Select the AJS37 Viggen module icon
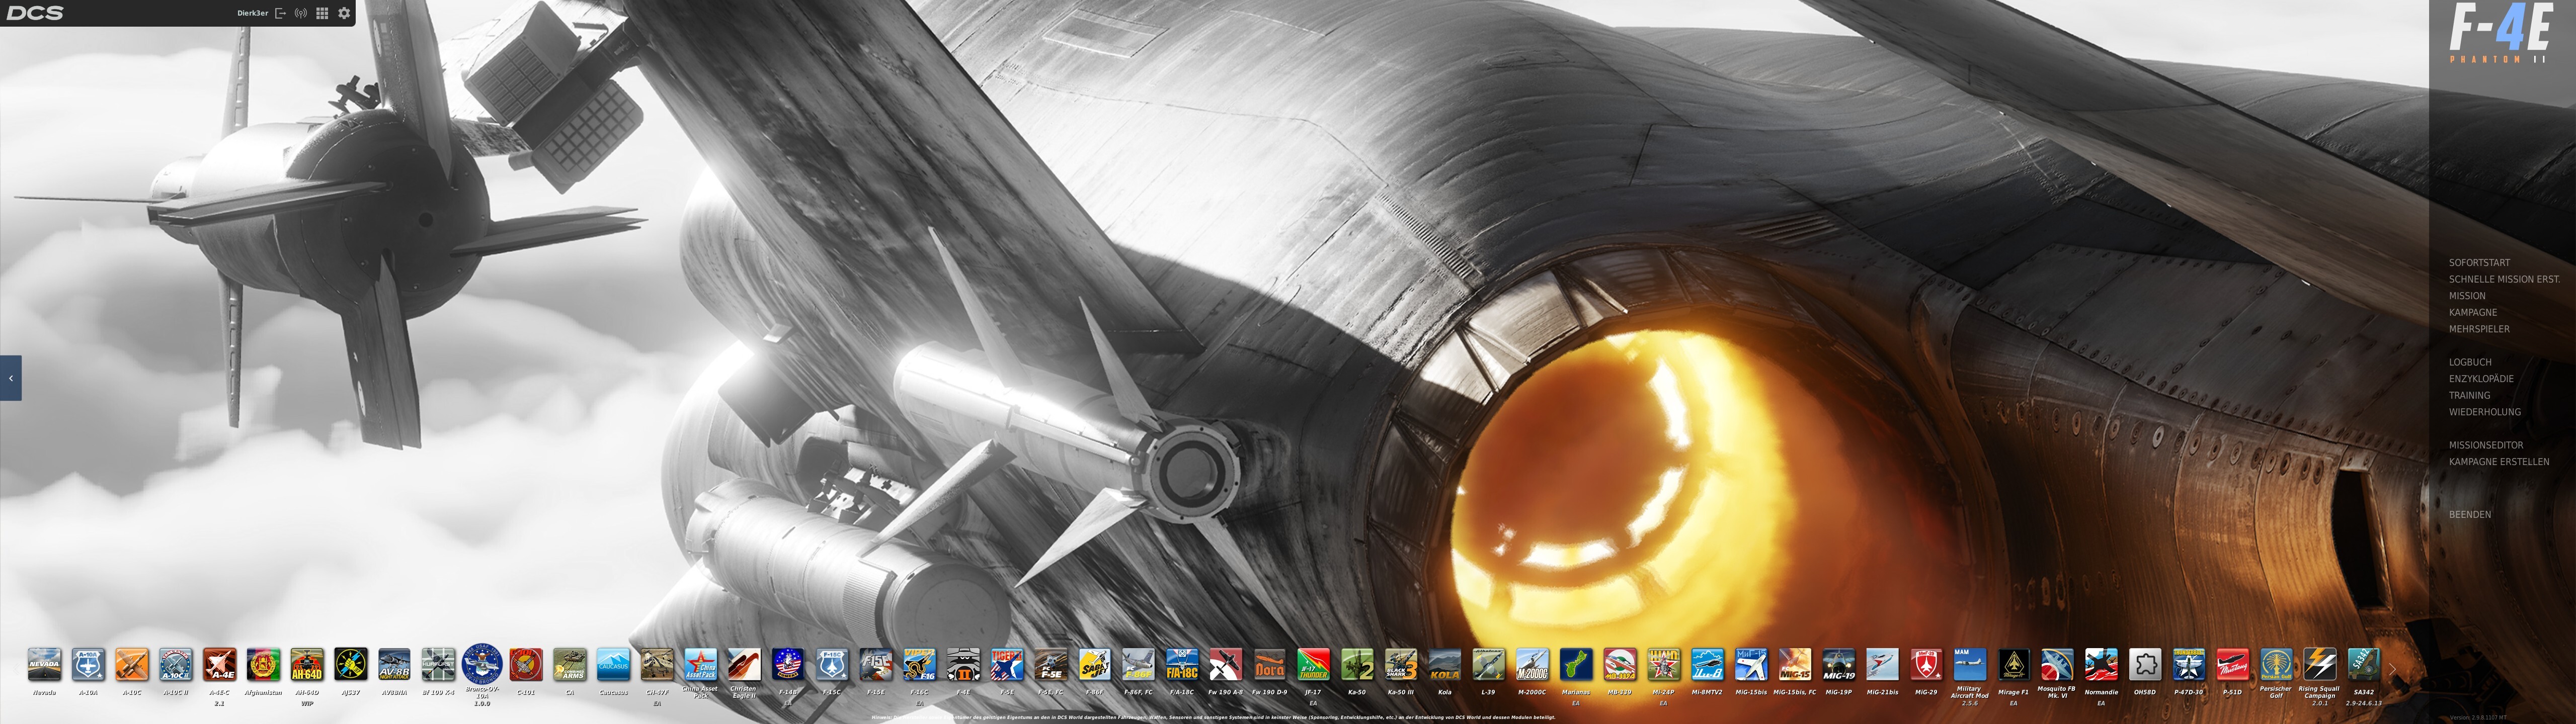Screen dimensions: 2576x724 (x=351, y=664)
